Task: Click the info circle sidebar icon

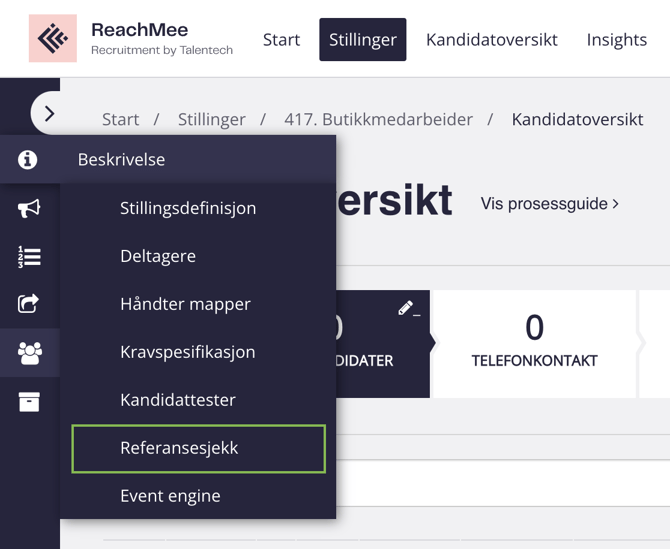Action: [x=28, y=160]
